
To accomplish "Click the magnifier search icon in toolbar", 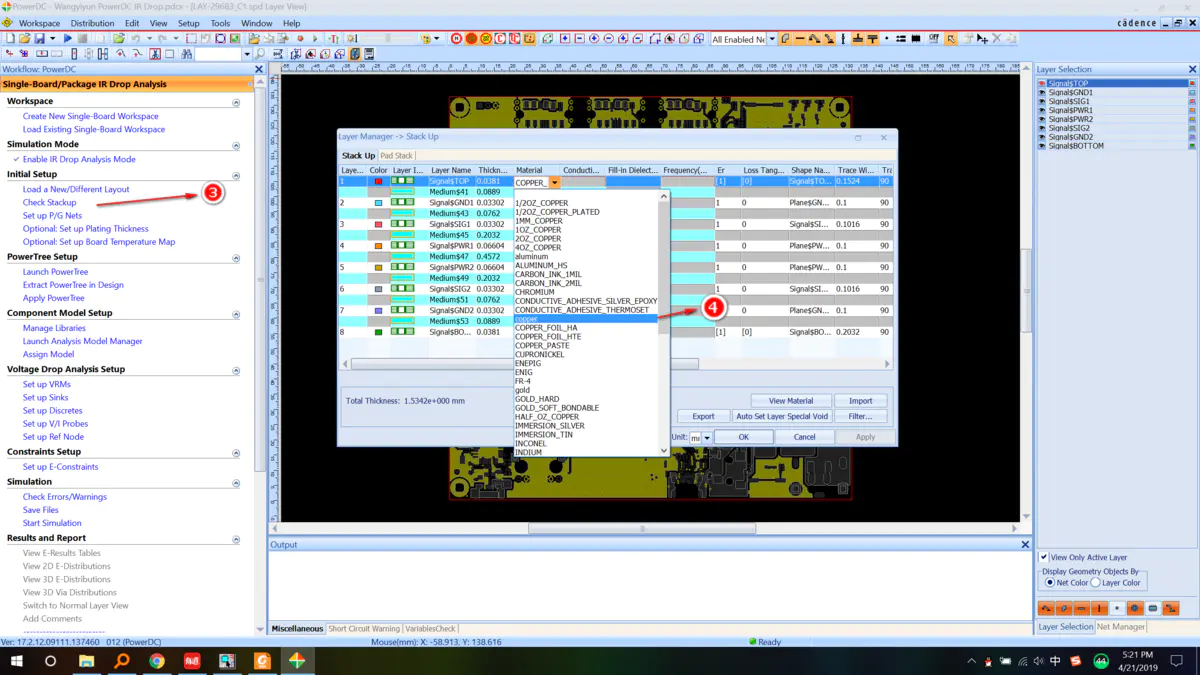I will click(261, 54).
